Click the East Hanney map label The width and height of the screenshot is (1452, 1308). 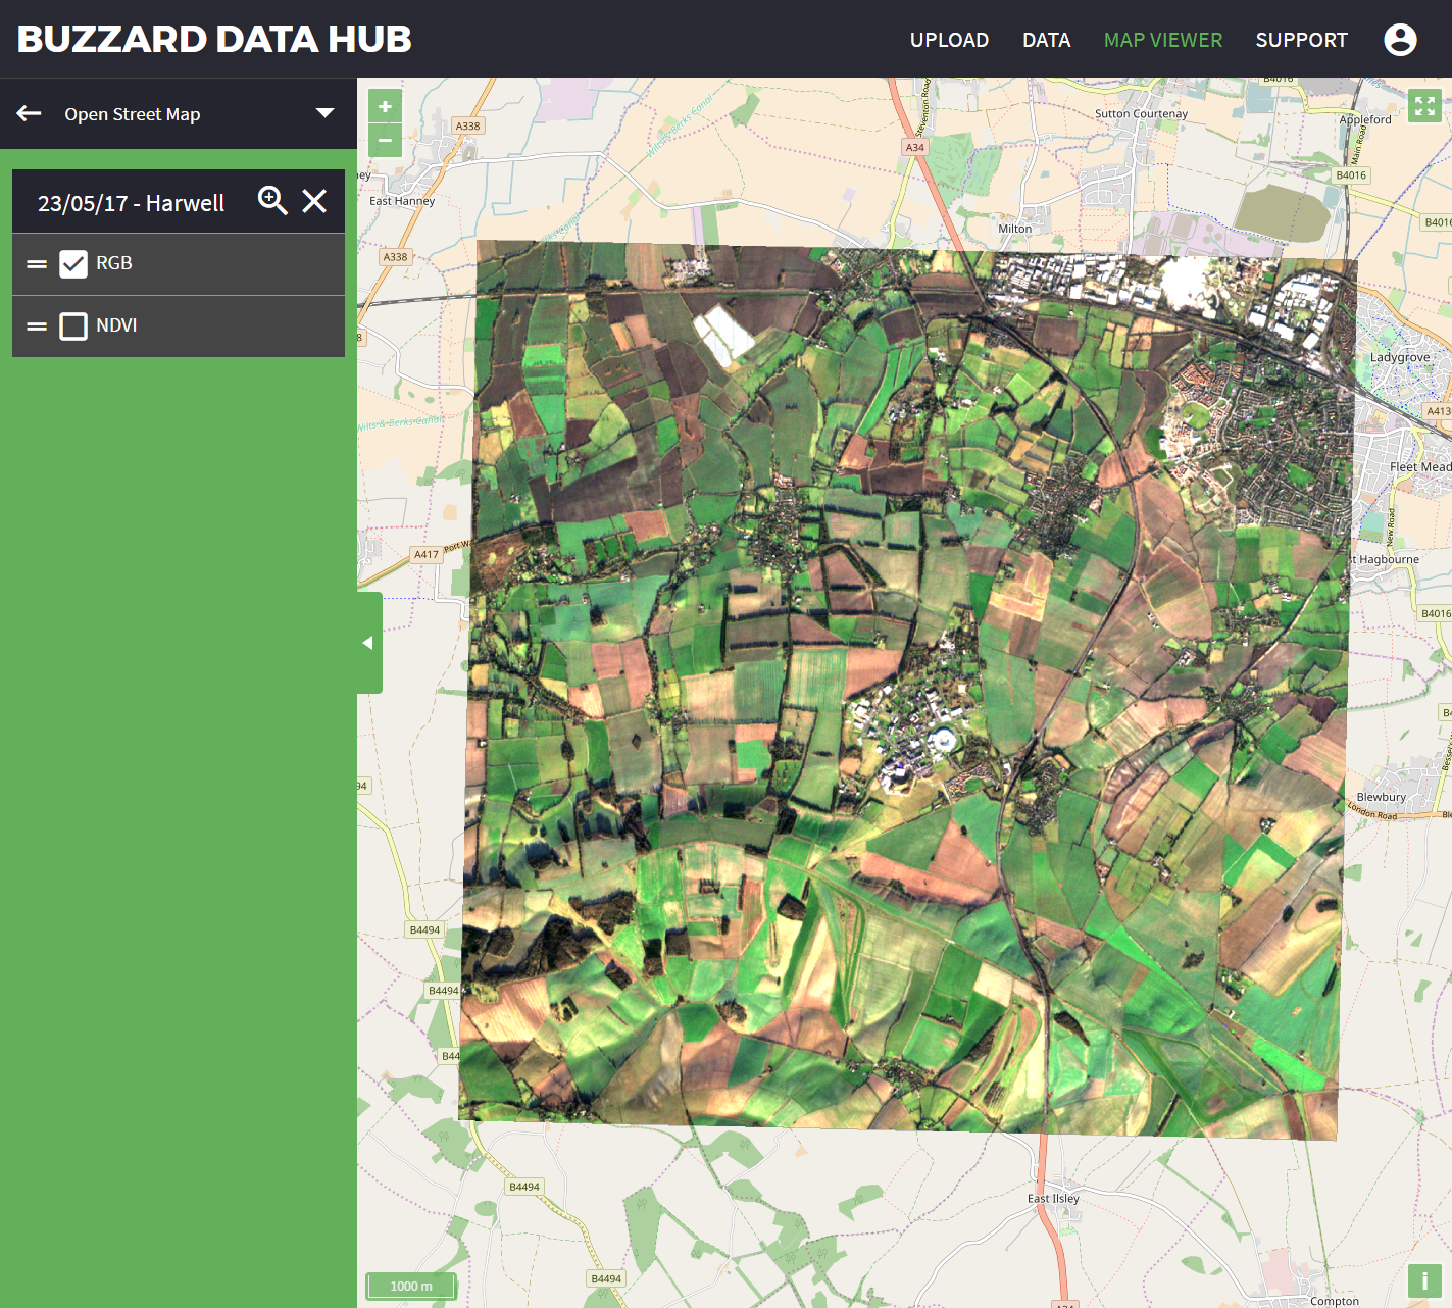coord(402,201)
